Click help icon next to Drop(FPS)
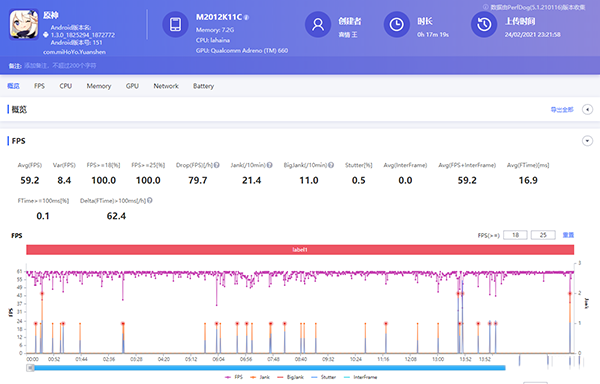600x384 pixels. pyautogui.click(x=217, y=165)
